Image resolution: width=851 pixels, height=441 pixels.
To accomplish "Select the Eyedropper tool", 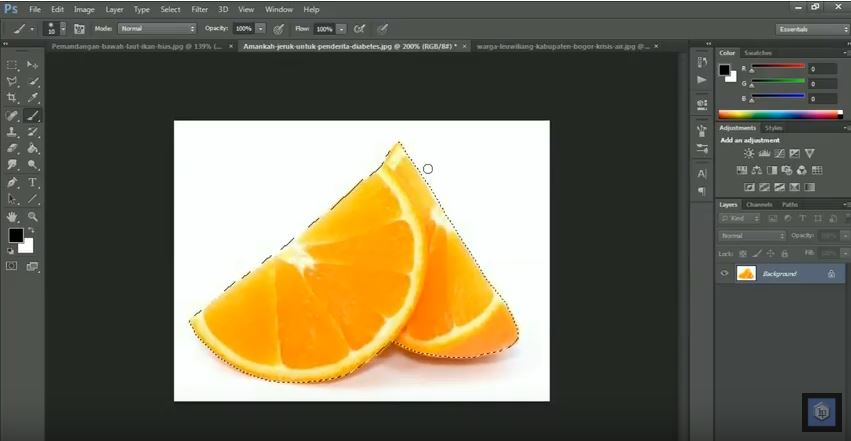I will [x=33, y=98].
